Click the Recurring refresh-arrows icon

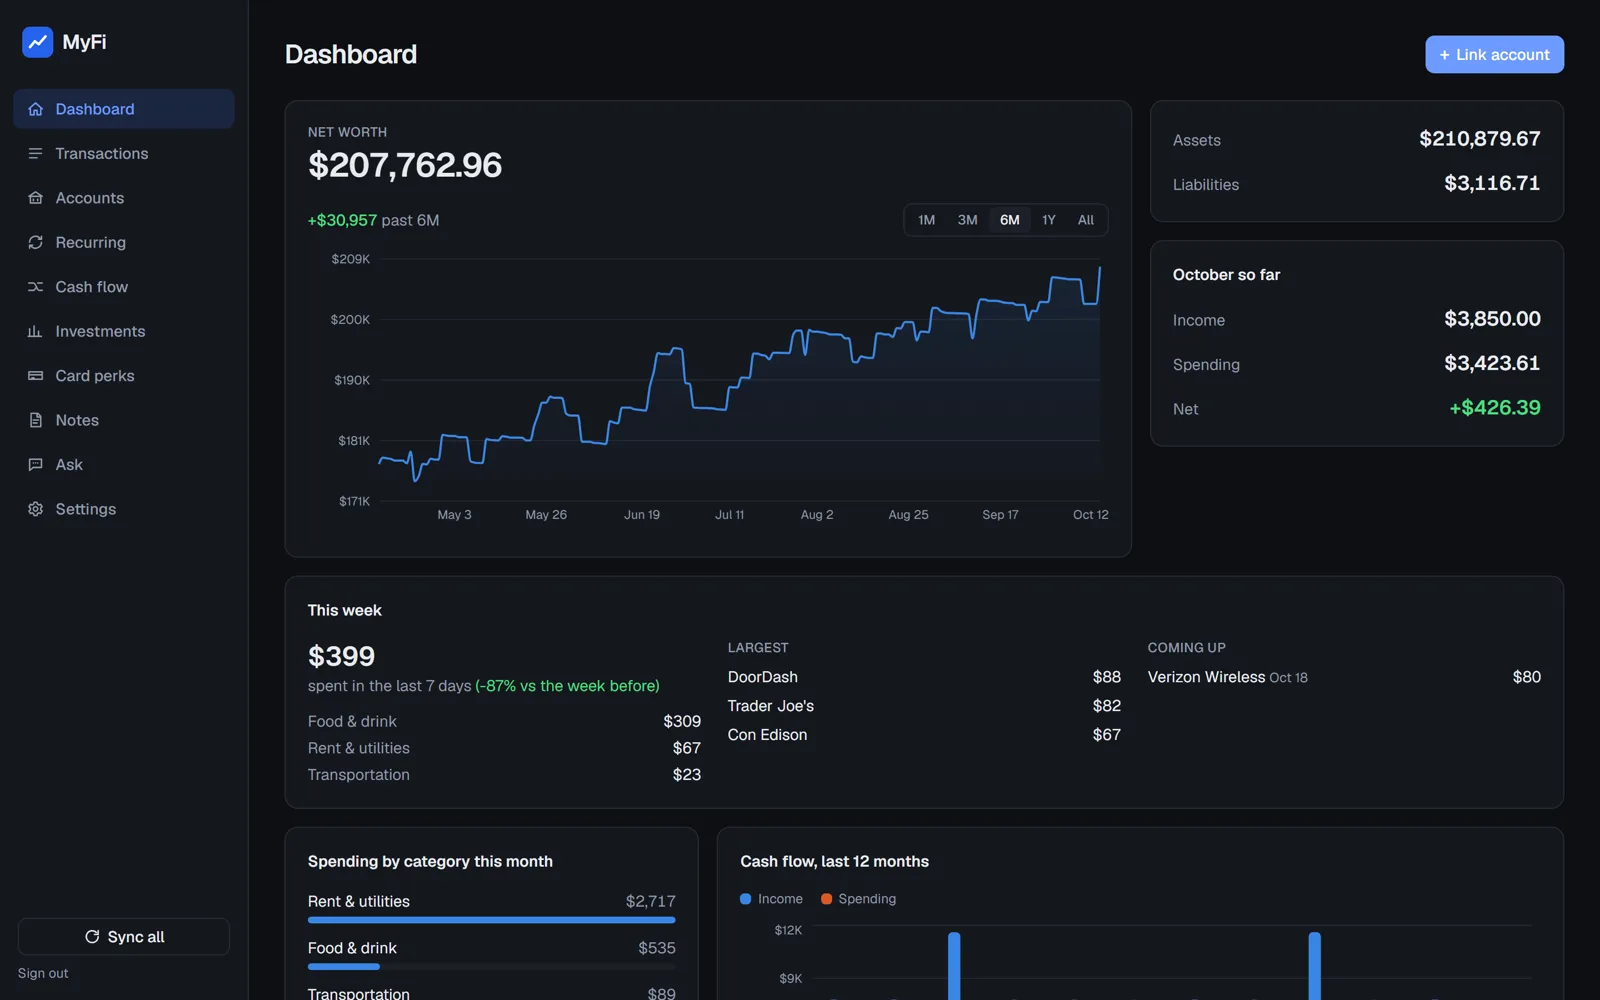(x=36, y=242)
